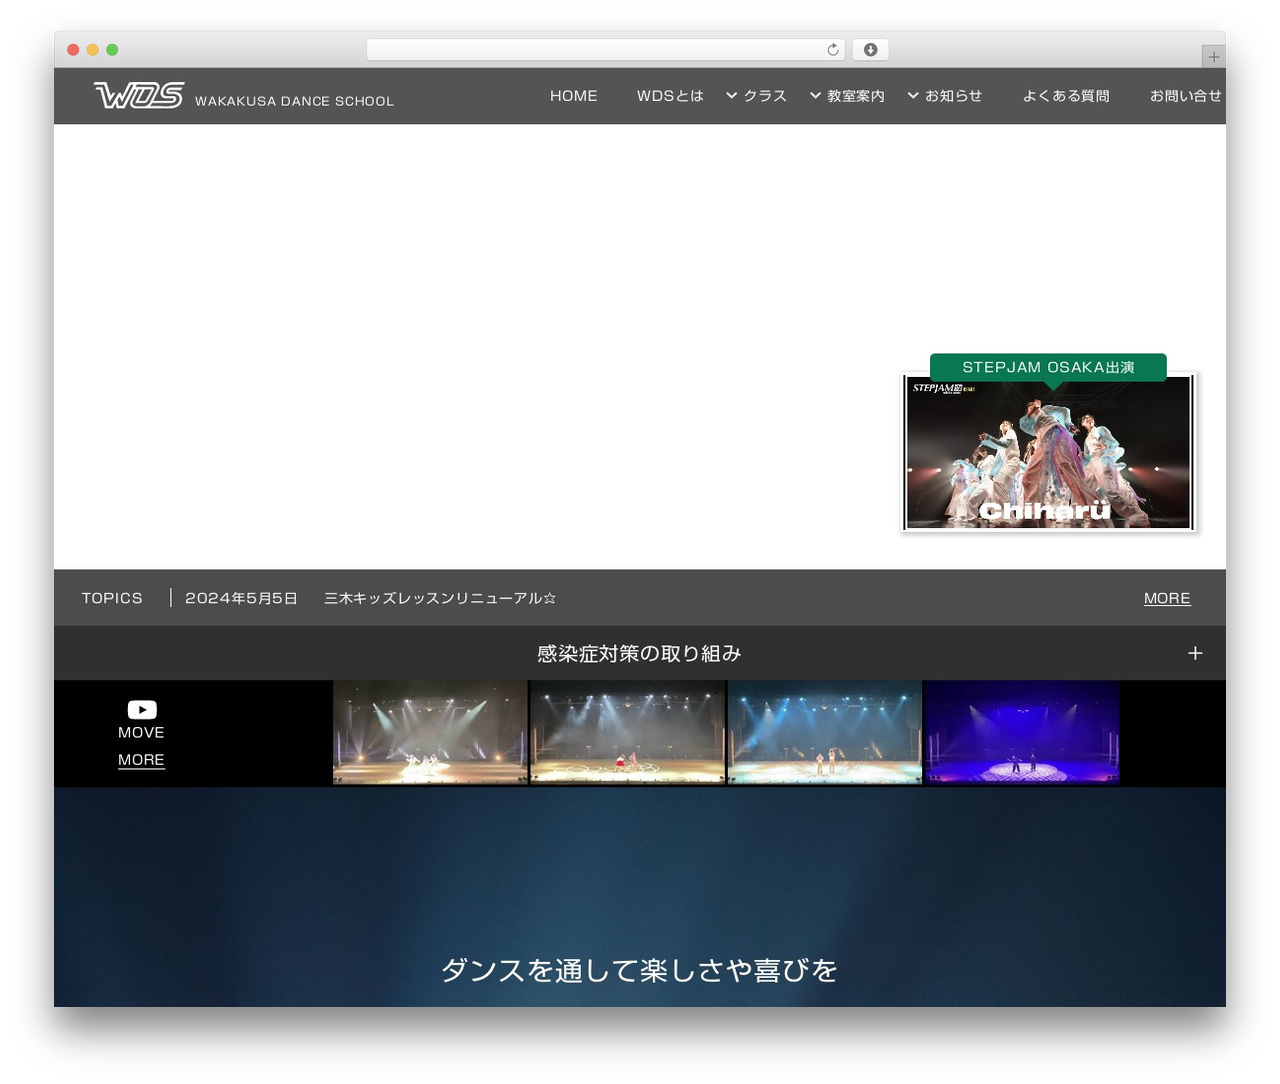Open the browser downloads button

click(870, 50)
